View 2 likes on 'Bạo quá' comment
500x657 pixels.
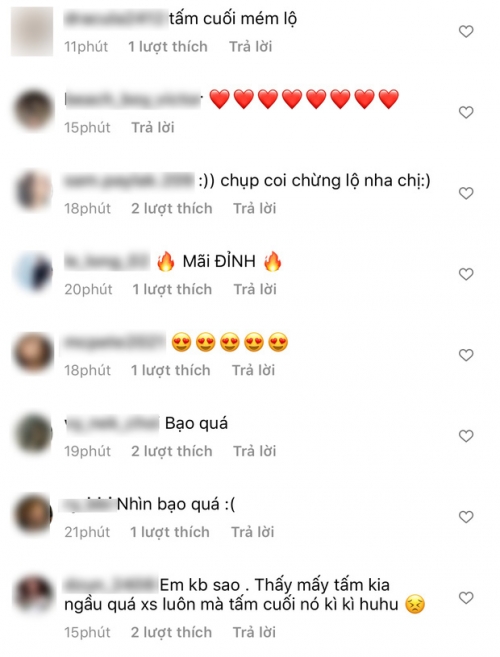click(x=172, y=451)
